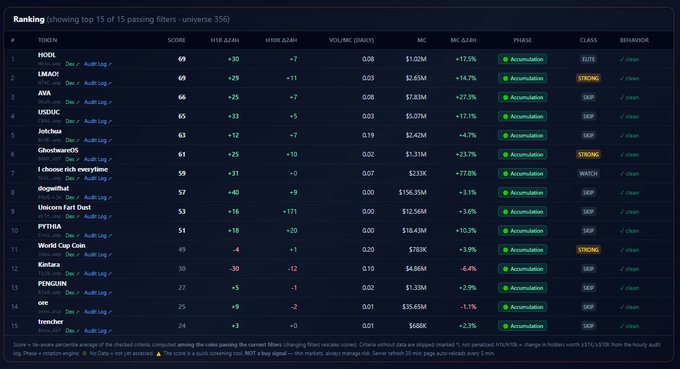Click the $18.43M market cap value
This screenshot has height=369, width=680.
tap(414, 231)
